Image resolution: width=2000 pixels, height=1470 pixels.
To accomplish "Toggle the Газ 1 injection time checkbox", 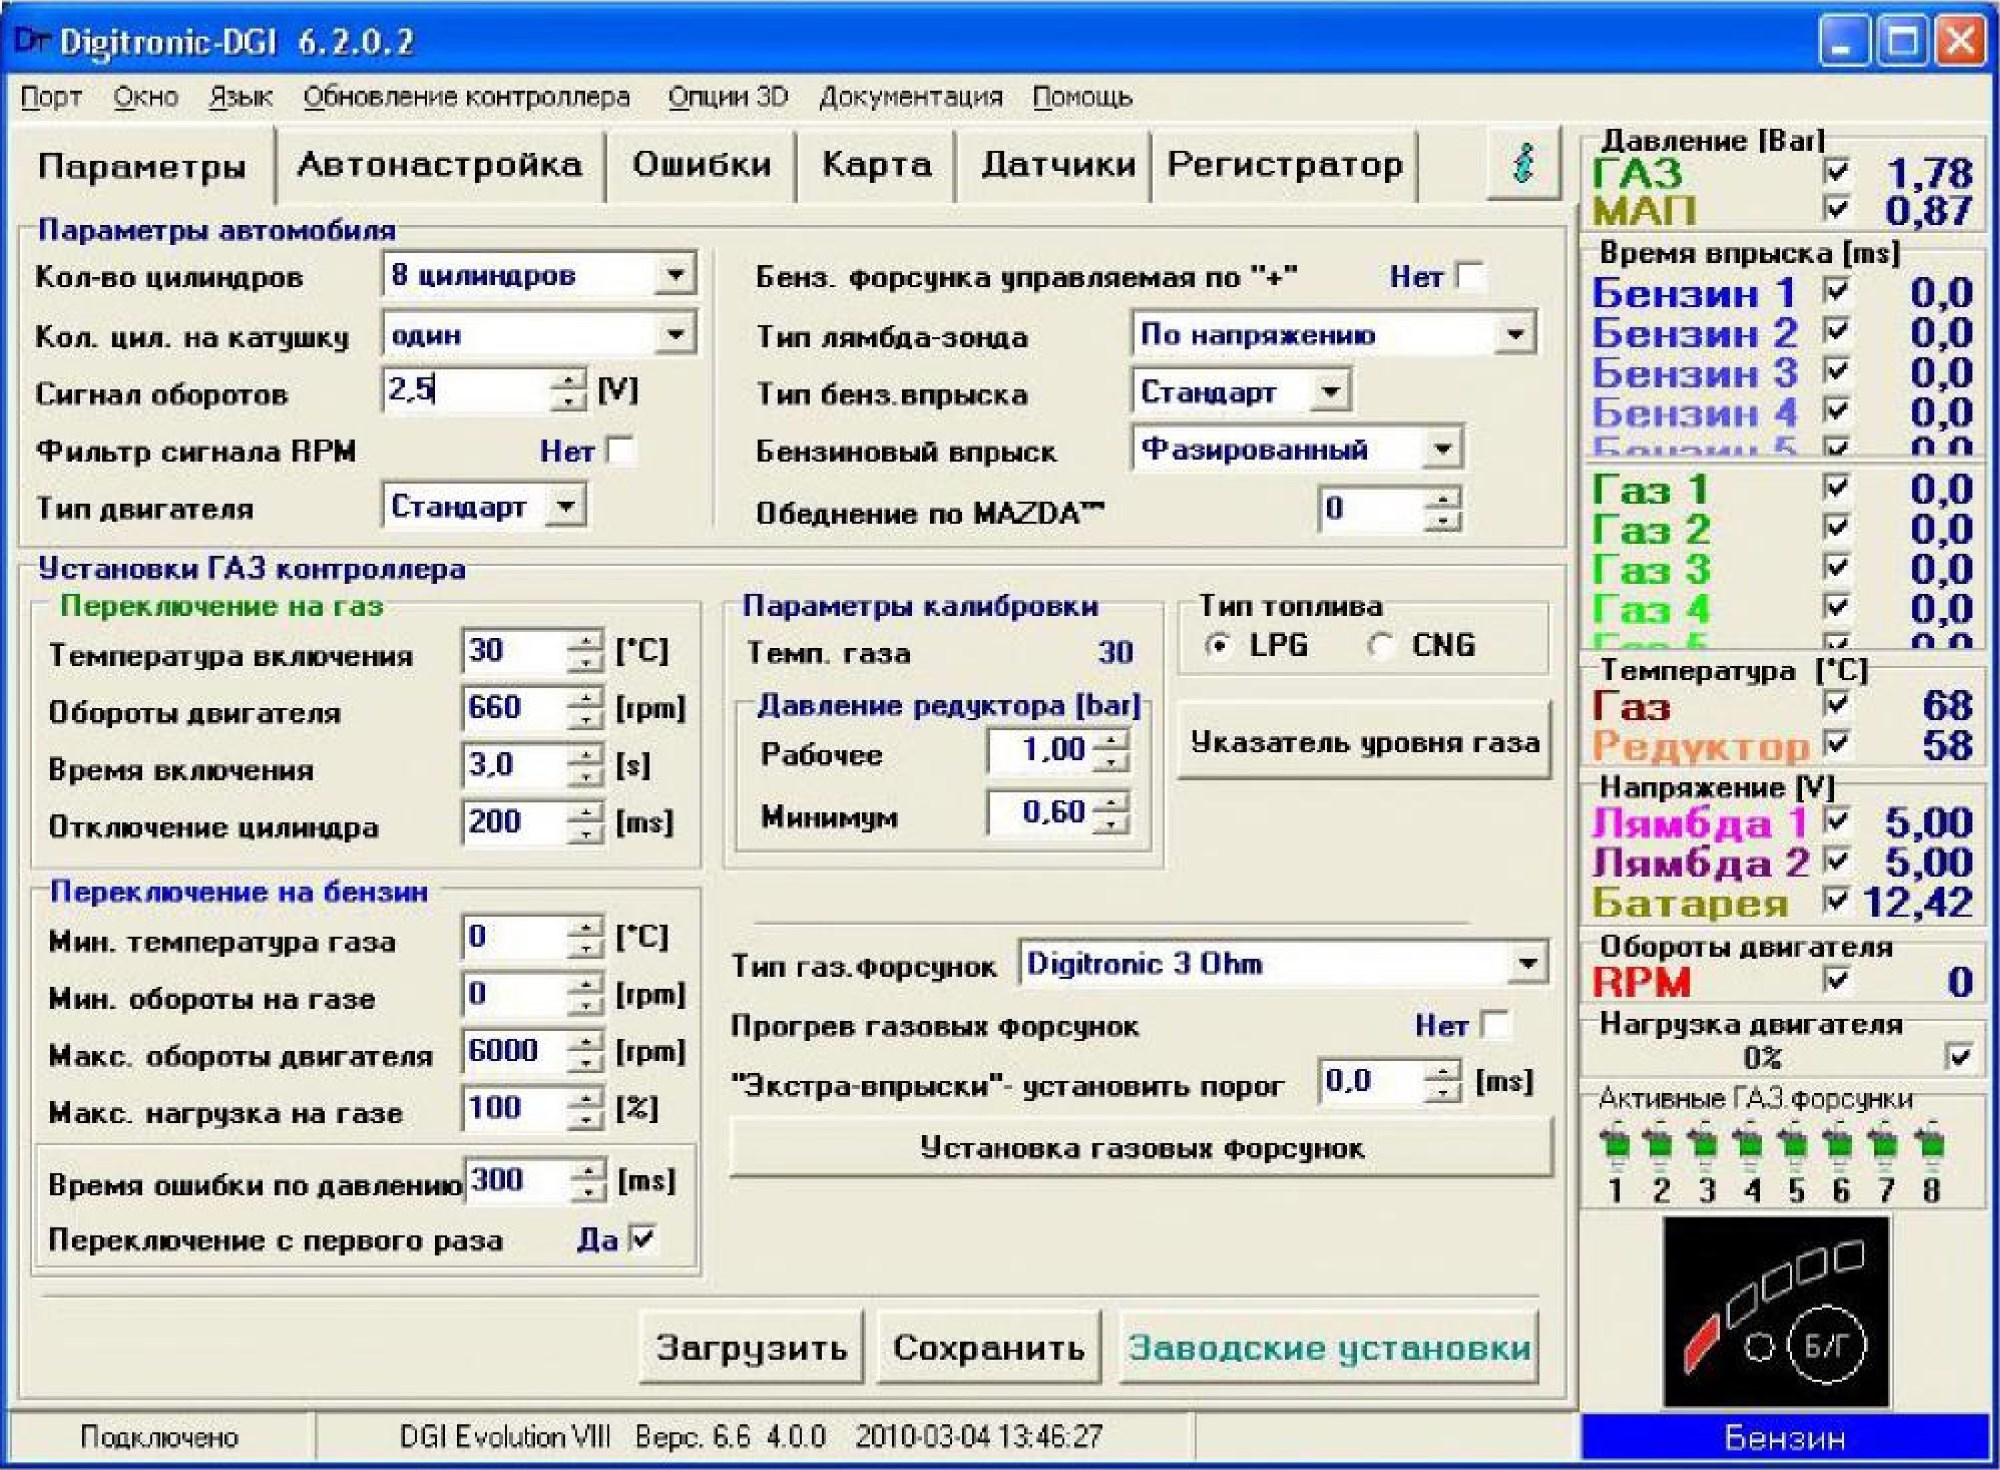I will pyautogui.click(x=1836, y=487).
